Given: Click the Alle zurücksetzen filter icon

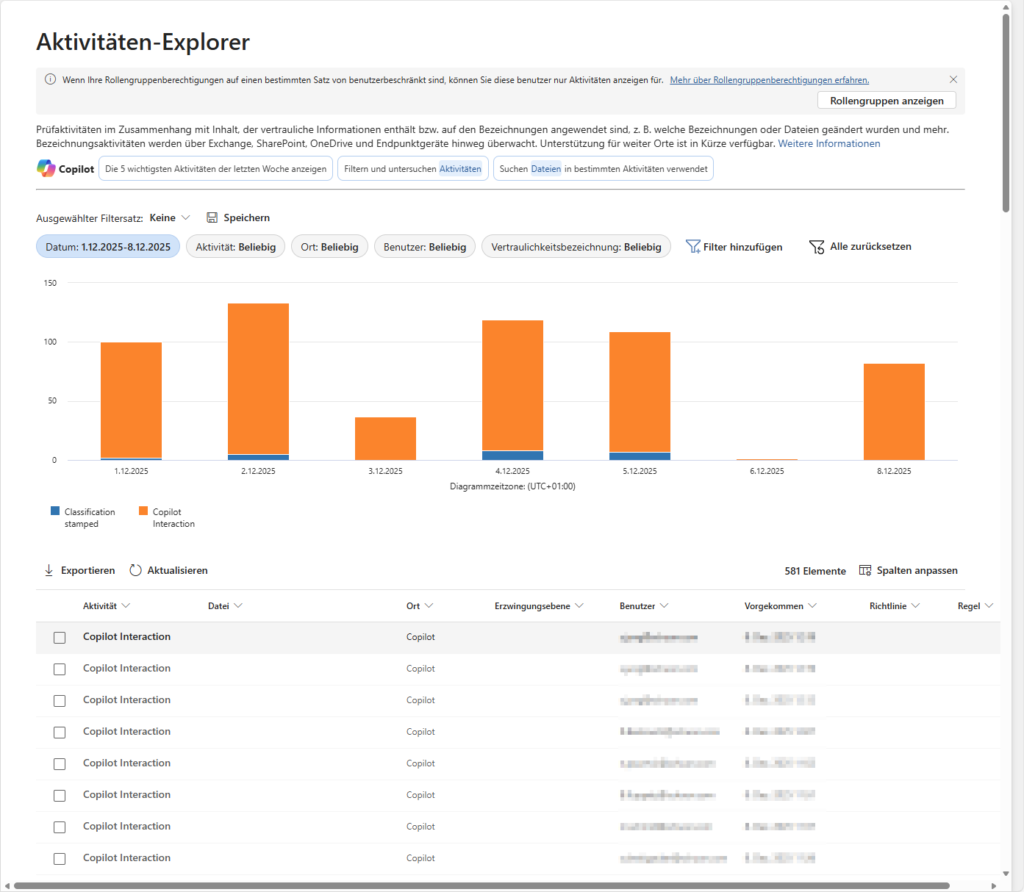Looking at the screenshot, I should pyautogui.click(x=816, y=247).
